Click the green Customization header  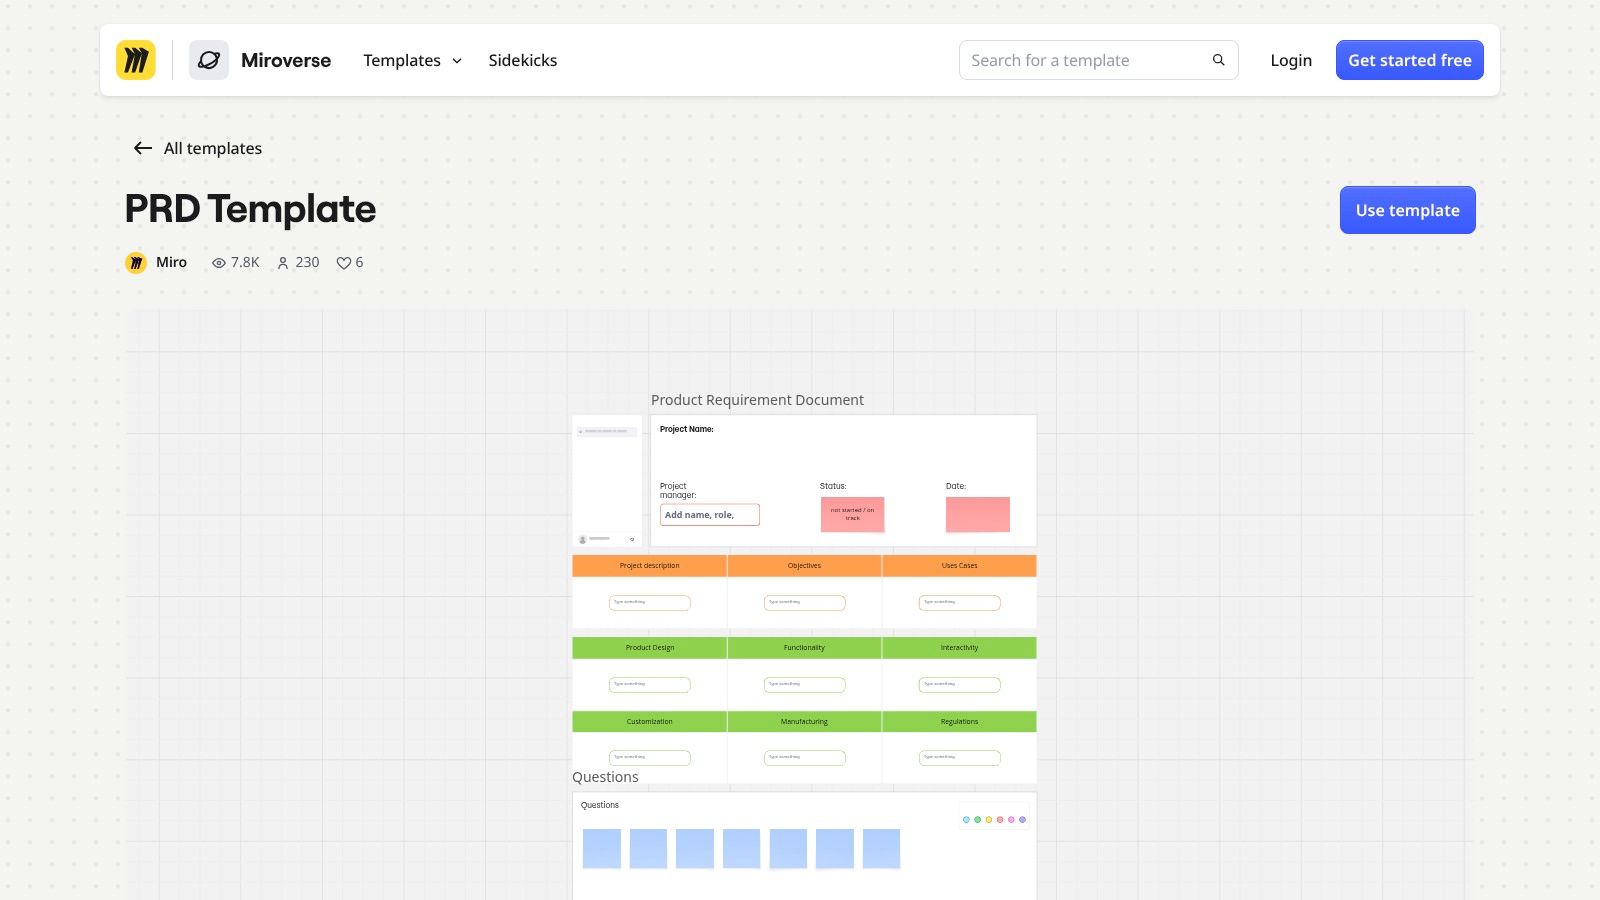(649, 722)
